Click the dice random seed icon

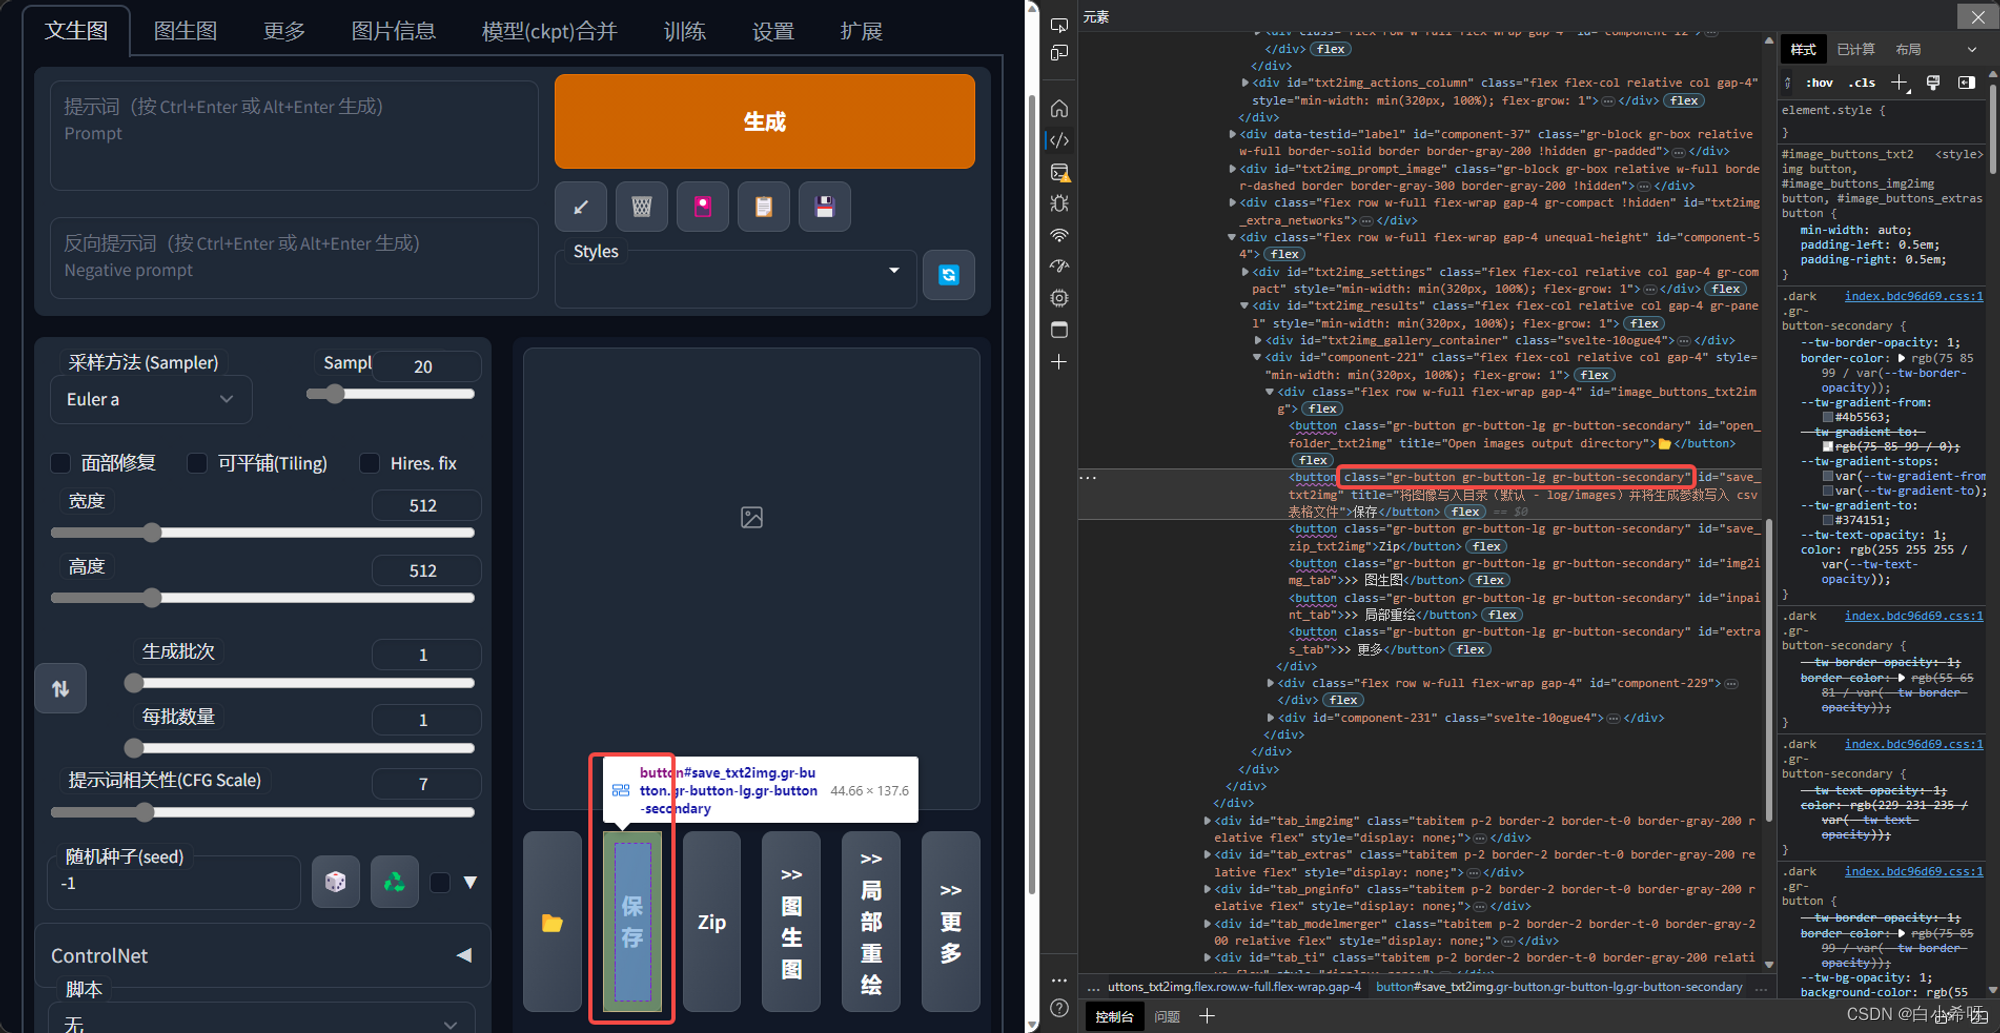pyautogui.click(x=336, y=882)
